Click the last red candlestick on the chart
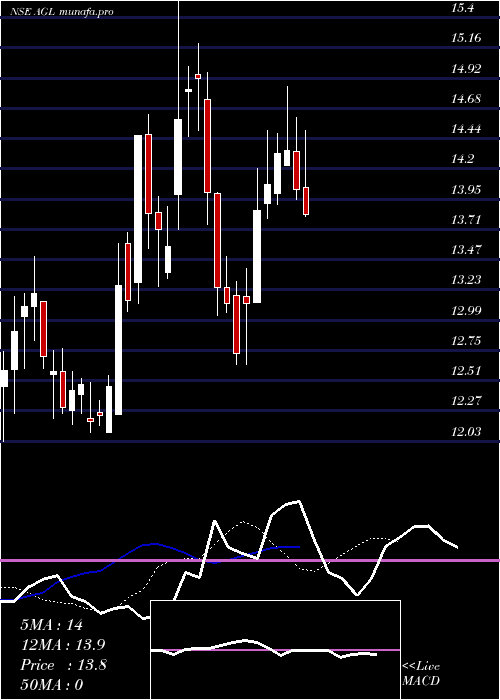Viewport: 500px width, 700px height. click(x=306, y=201)
